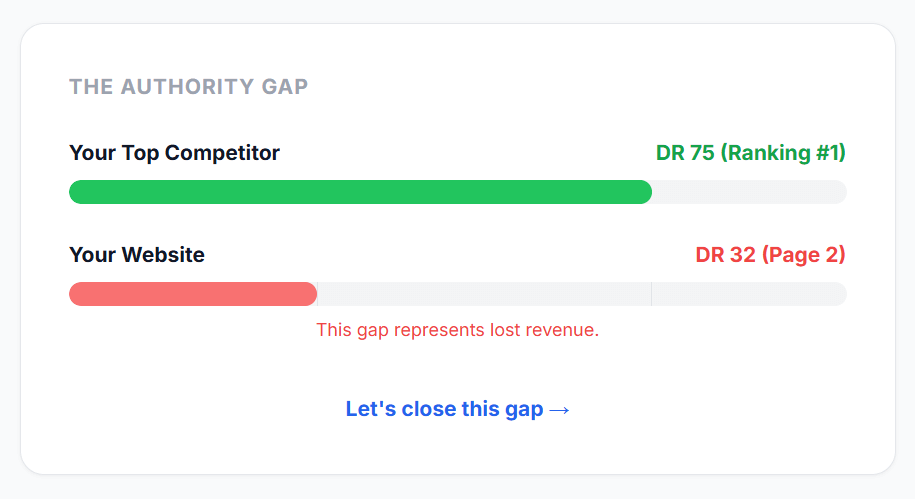Click the green filled competitor progress bar
915x499 pixels.
[x=360, y=192]
